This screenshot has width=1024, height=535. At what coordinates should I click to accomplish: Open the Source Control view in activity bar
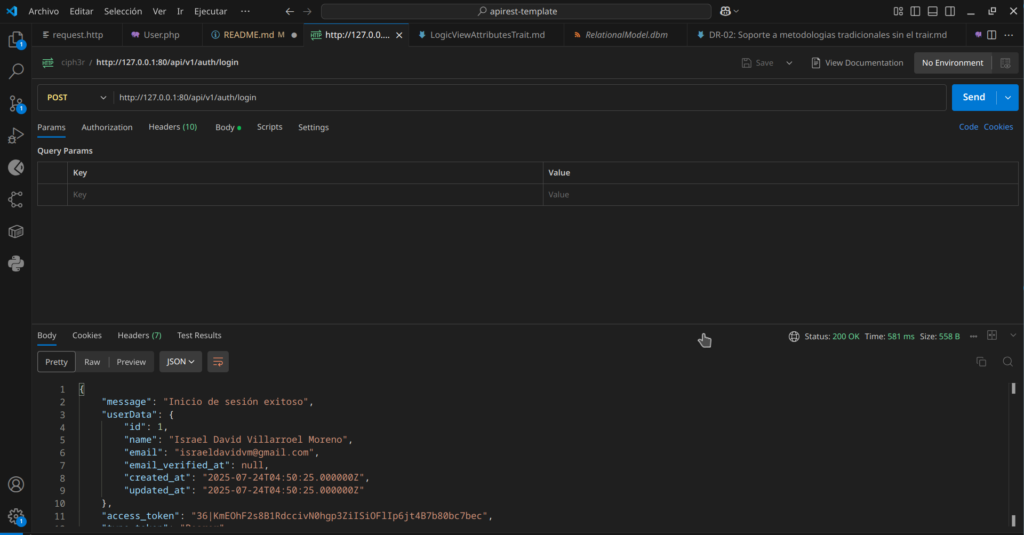16,103
